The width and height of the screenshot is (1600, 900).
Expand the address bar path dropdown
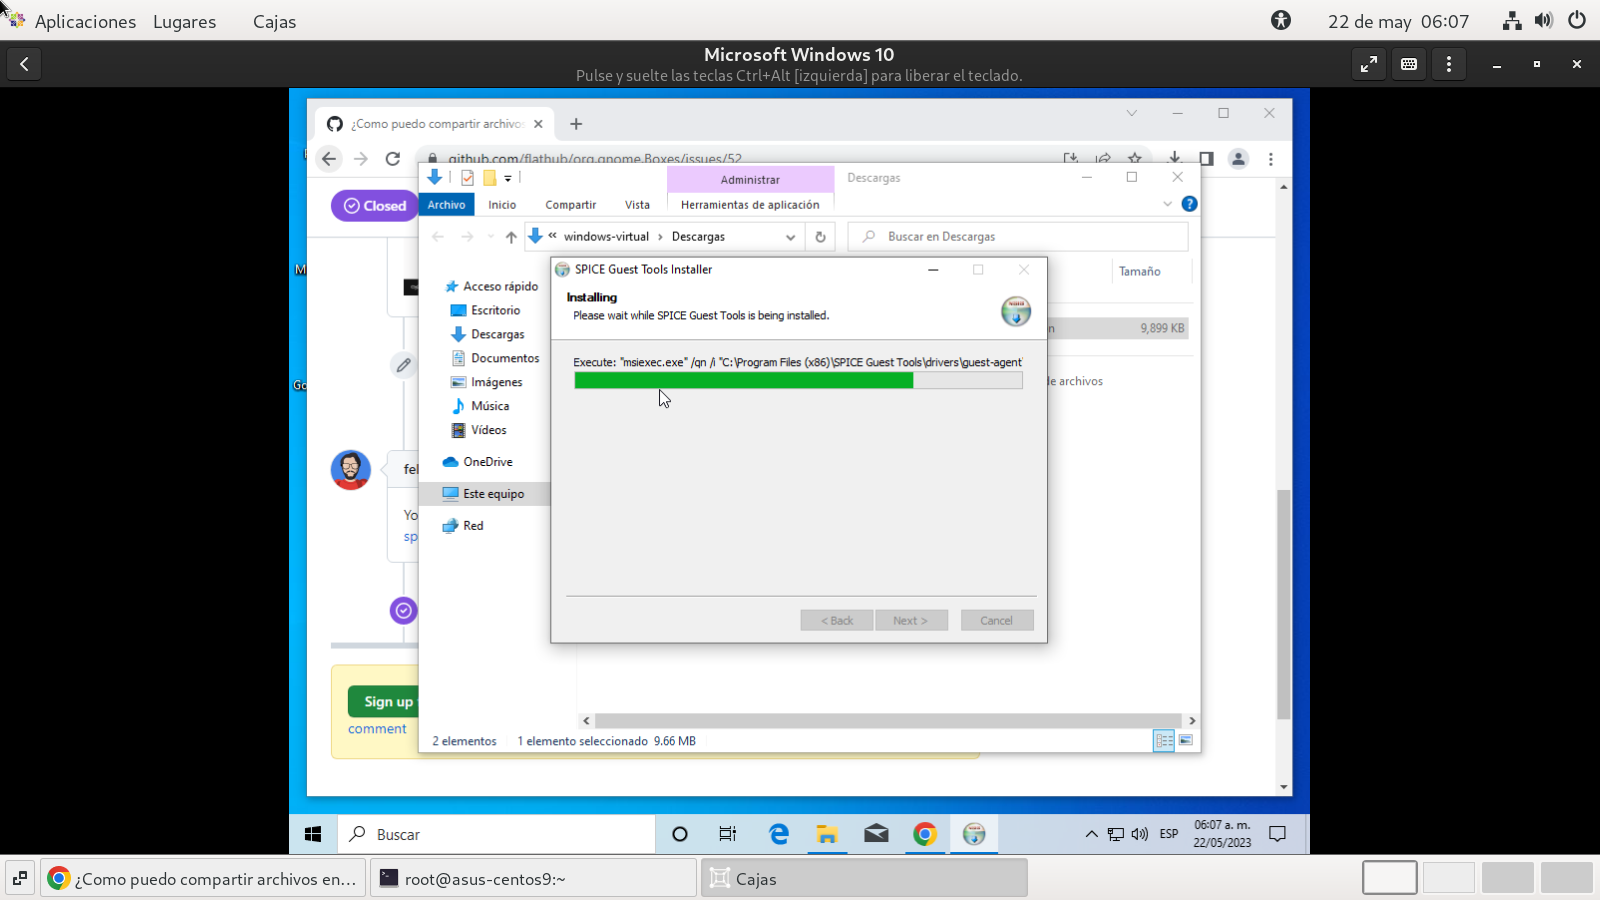790,237
